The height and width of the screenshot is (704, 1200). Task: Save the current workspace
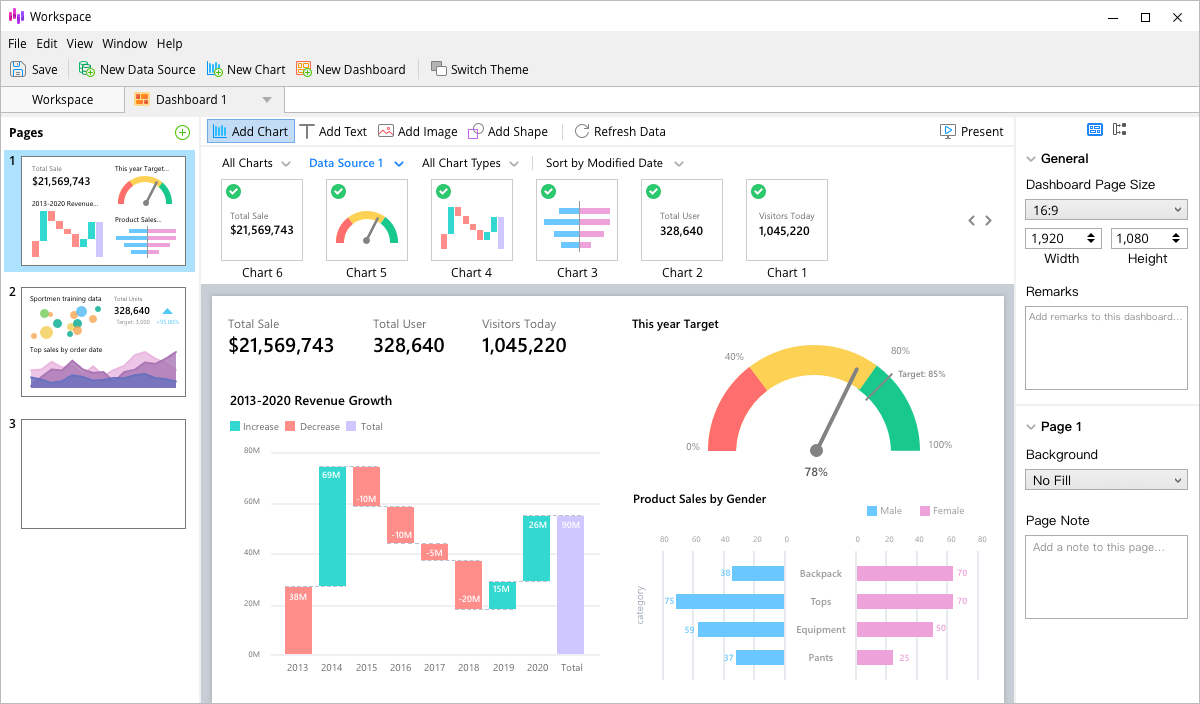coord(34,69)
